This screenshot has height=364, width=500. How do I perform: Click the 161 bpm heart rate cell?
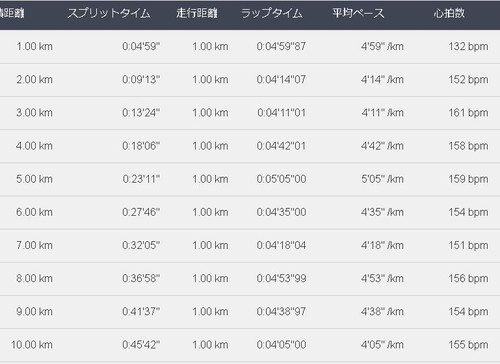tap(468, 113)
